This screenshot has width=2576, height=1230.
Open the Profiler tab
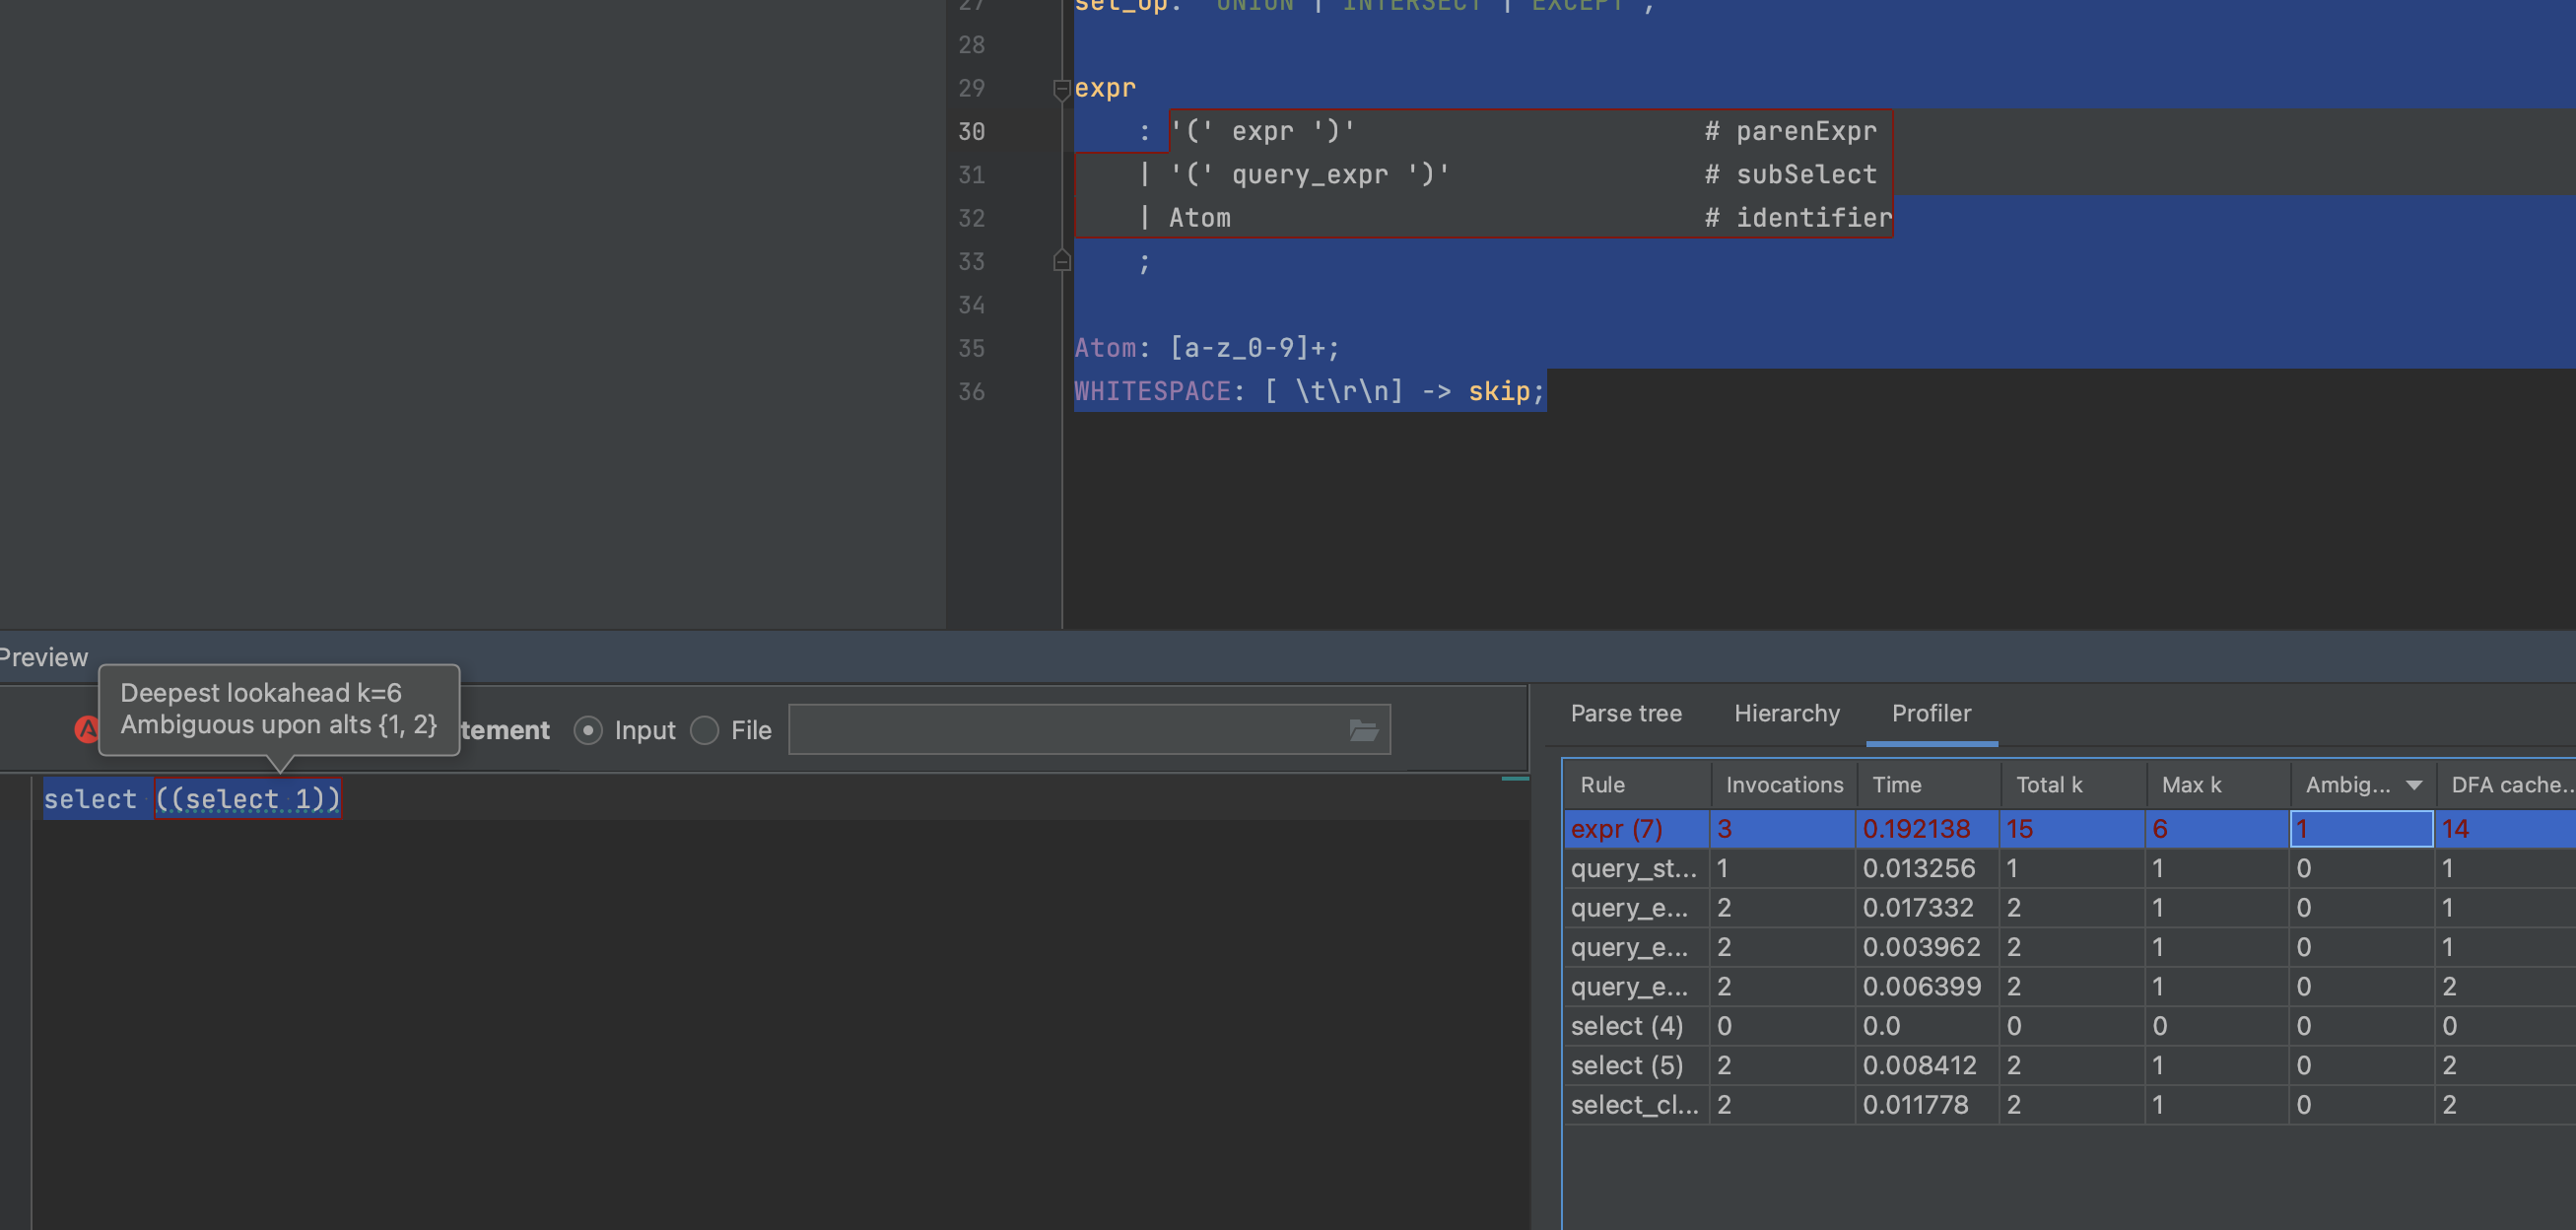point(1931,713)
